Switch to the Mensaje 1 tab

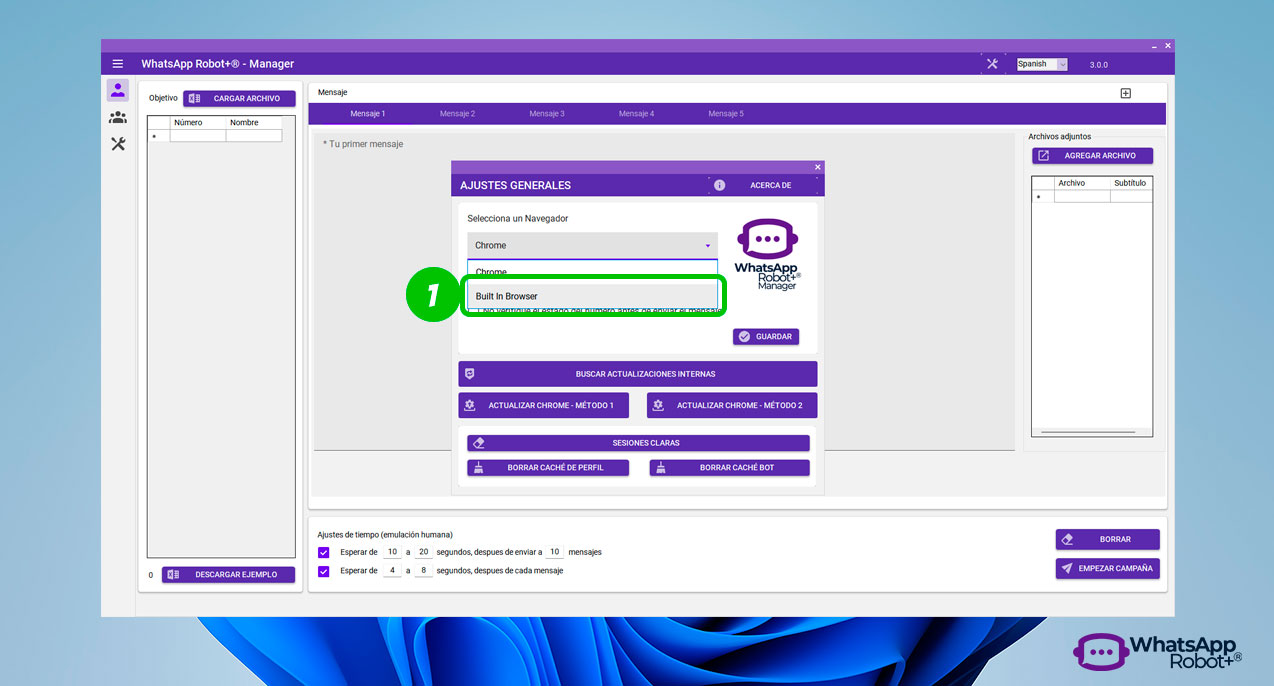tap(367, 114)
